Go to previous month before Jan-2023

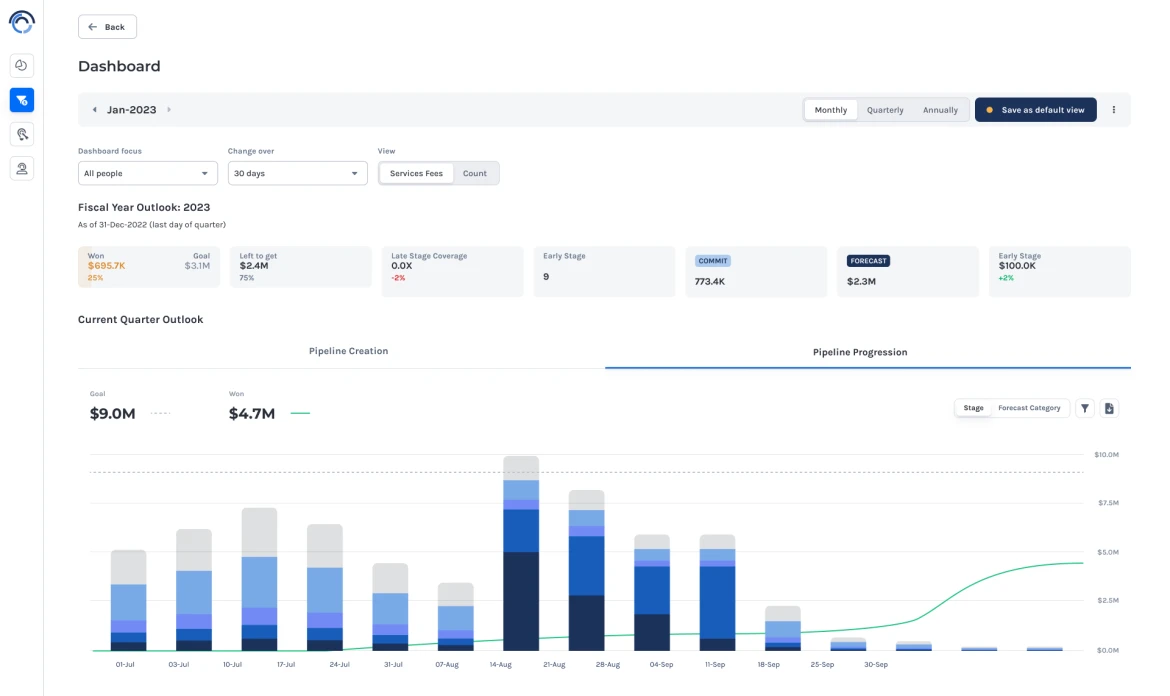point(95,110)
